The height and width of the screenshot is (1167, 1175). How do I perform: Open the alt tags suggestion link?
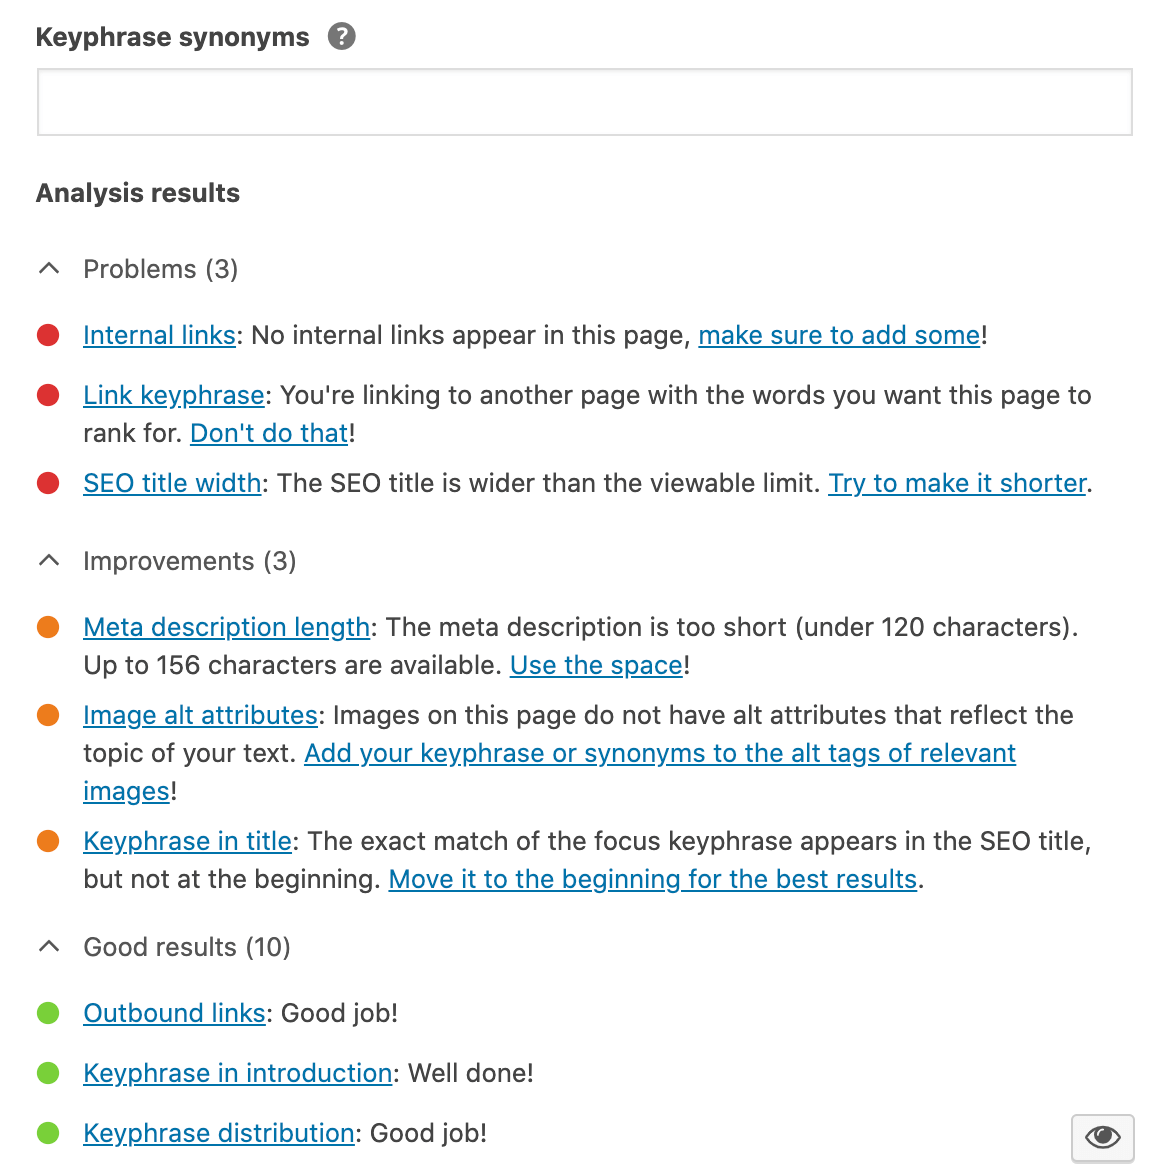pos(659,753)
